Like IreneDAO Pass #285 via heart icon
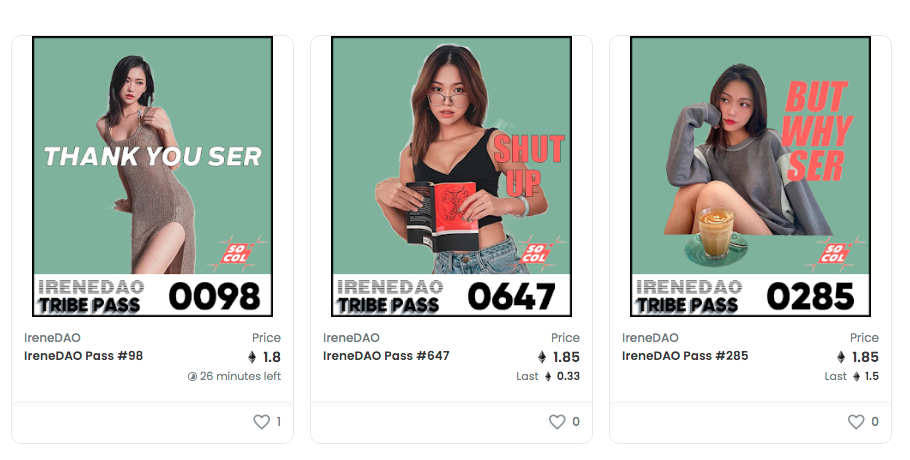This screenshot has width=910, height=460. [x=856, y=422]
